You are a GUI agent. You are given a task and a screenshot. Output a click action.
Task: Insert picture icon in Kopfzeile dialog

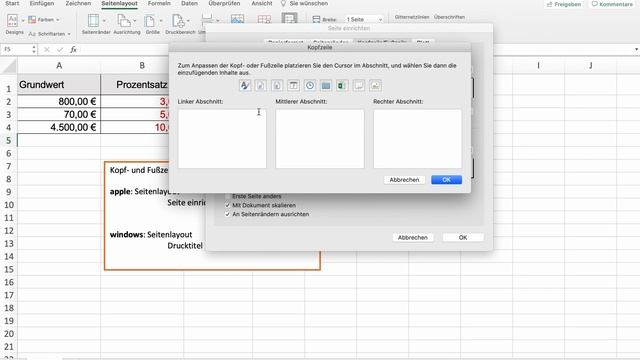click(x=375, y=85)
